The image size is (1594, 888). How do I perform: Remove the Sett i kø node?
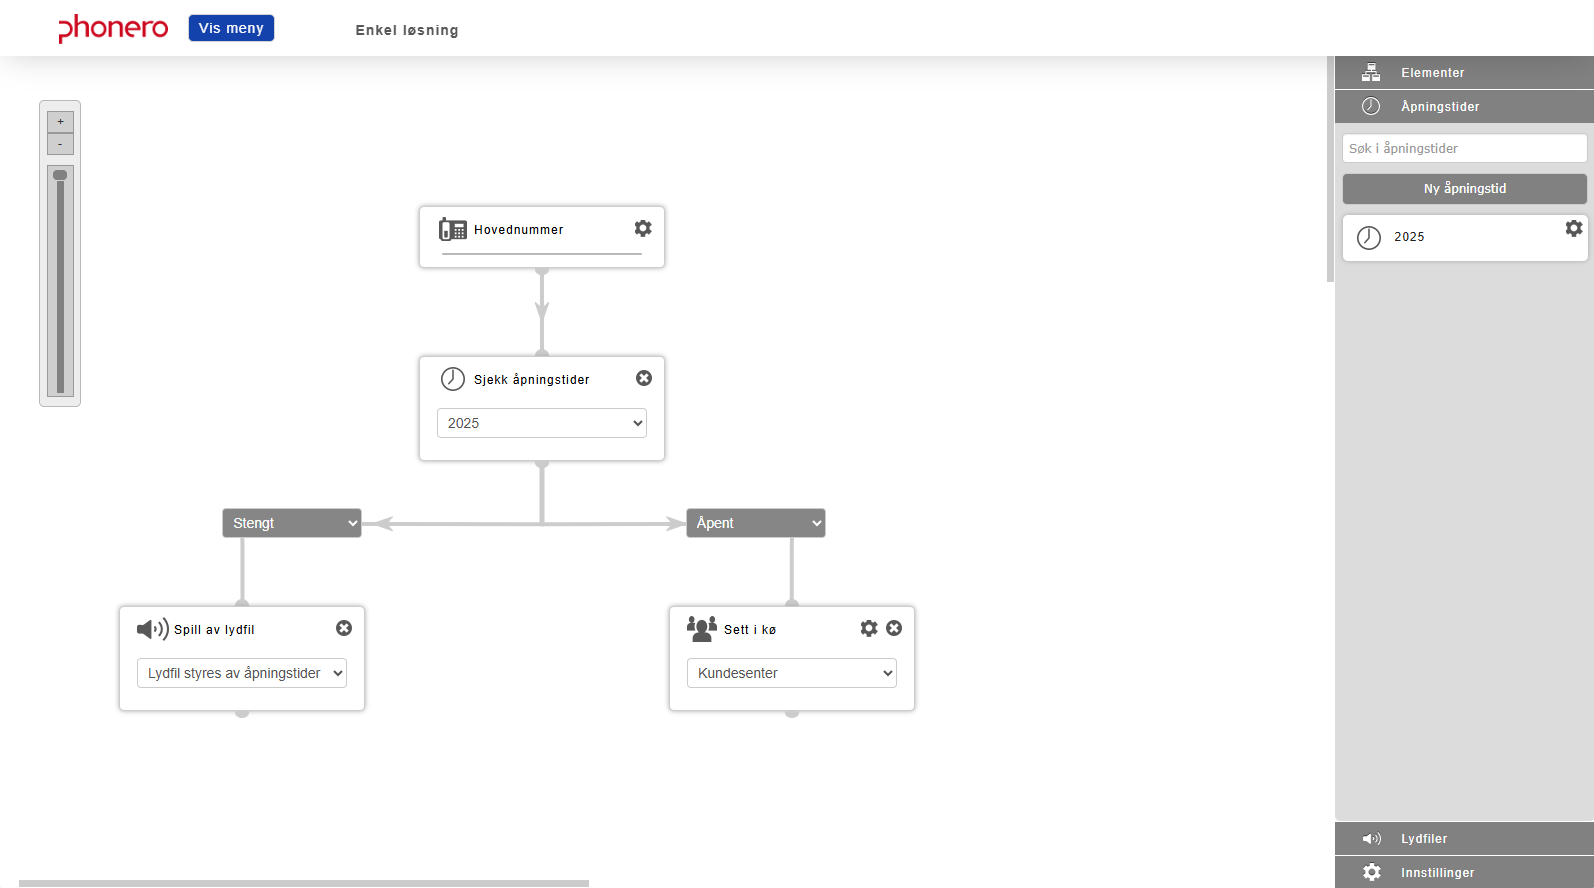coord(894,628)
